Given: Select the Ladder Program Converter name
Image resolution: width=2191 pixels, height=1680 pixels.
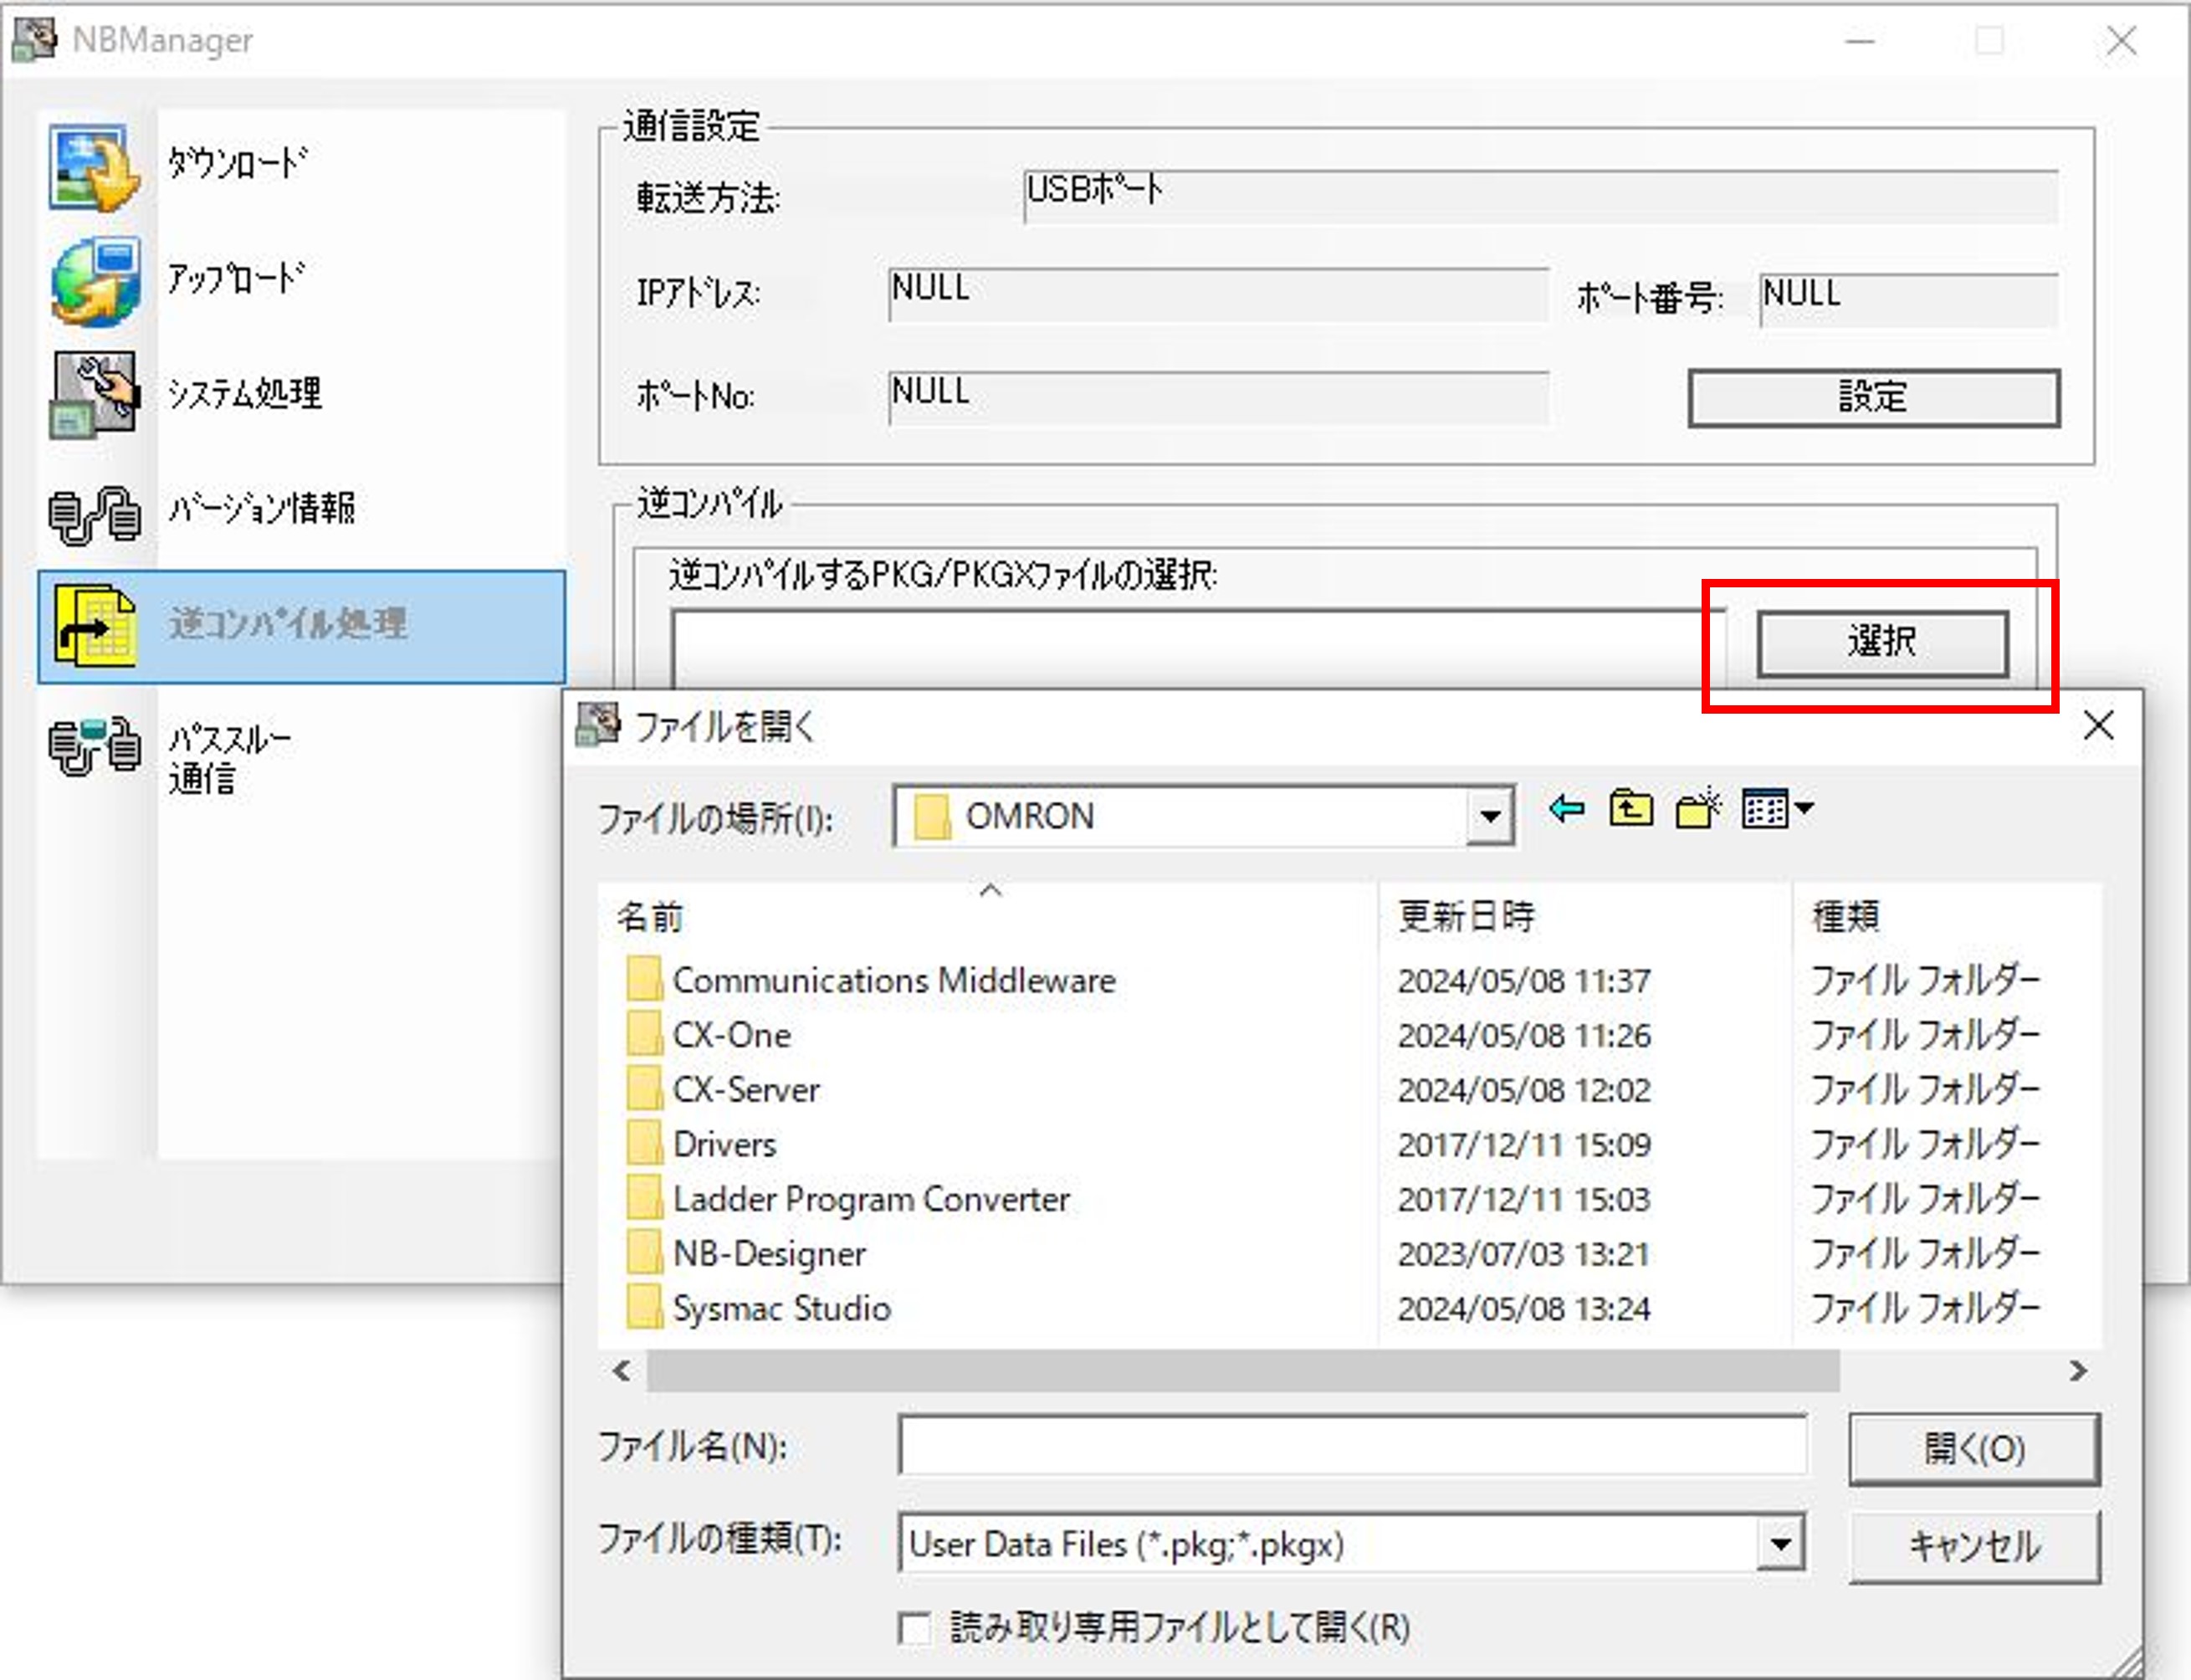Looking at the screenshot, I should [x=871, y=1199].
